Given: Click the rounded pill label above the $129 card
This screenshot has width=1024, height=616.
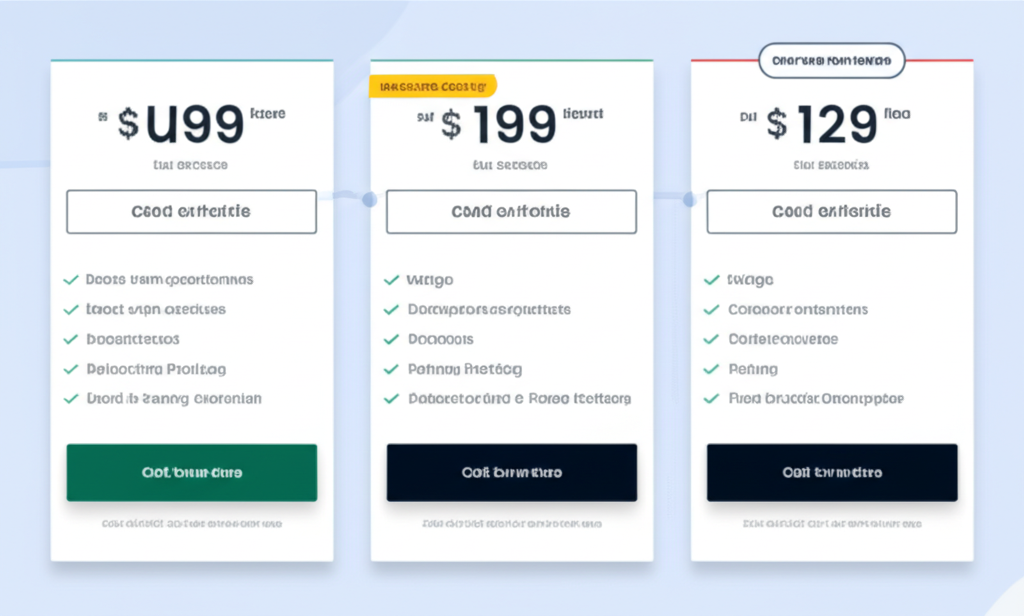Looking at the screenshot, I should click(831, 61).
